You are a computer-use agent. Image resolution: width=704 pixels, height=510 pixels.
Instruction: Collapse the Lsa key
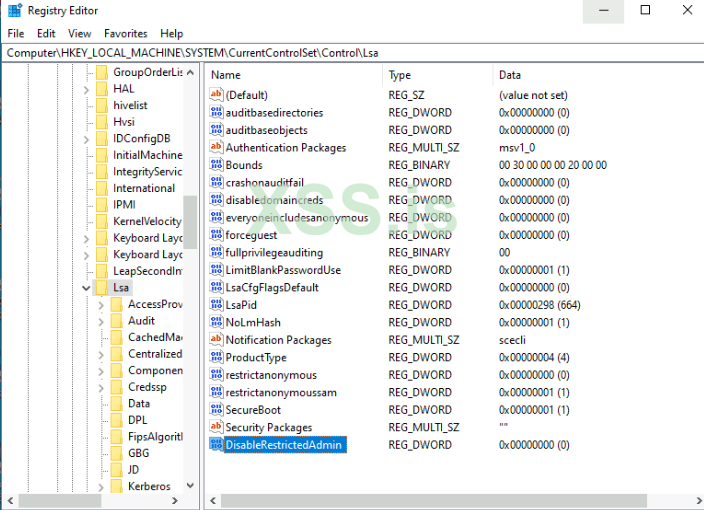[x=86, y=288]
